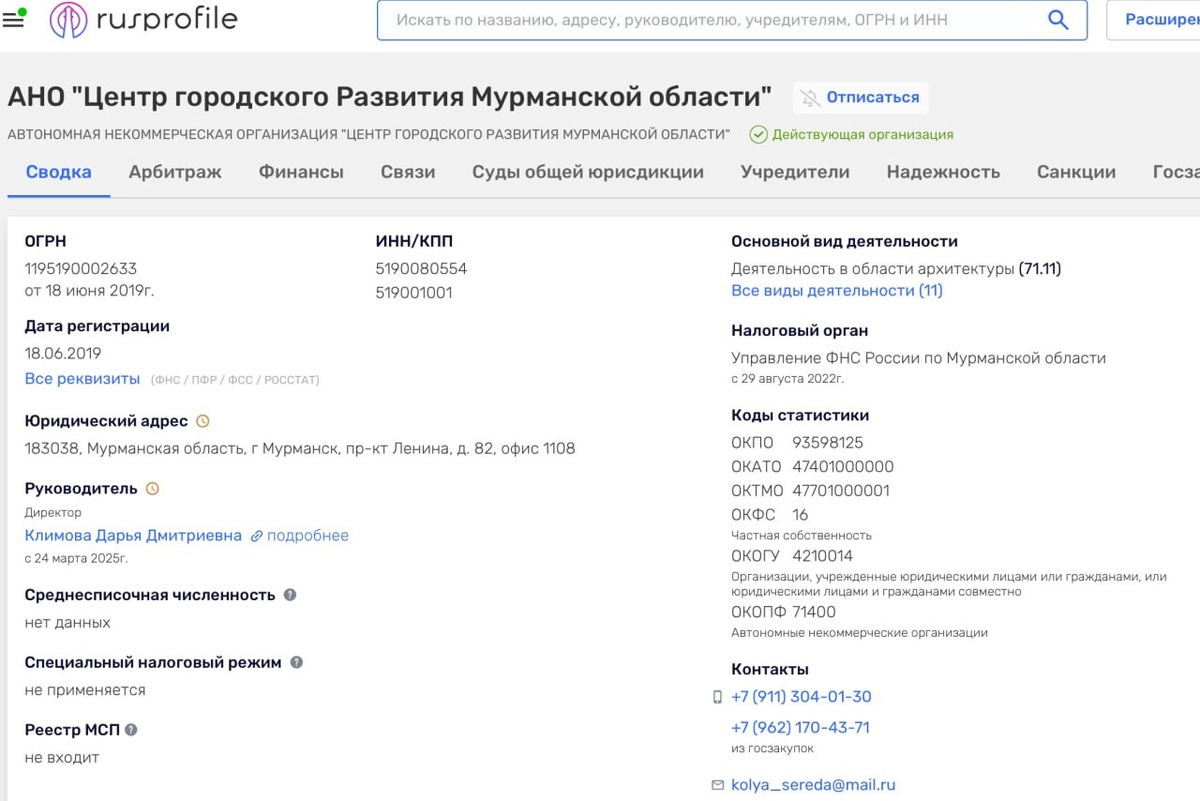Click OKATO code 47401000000
The image size is (1200, 801).
(x=843, y=467)
